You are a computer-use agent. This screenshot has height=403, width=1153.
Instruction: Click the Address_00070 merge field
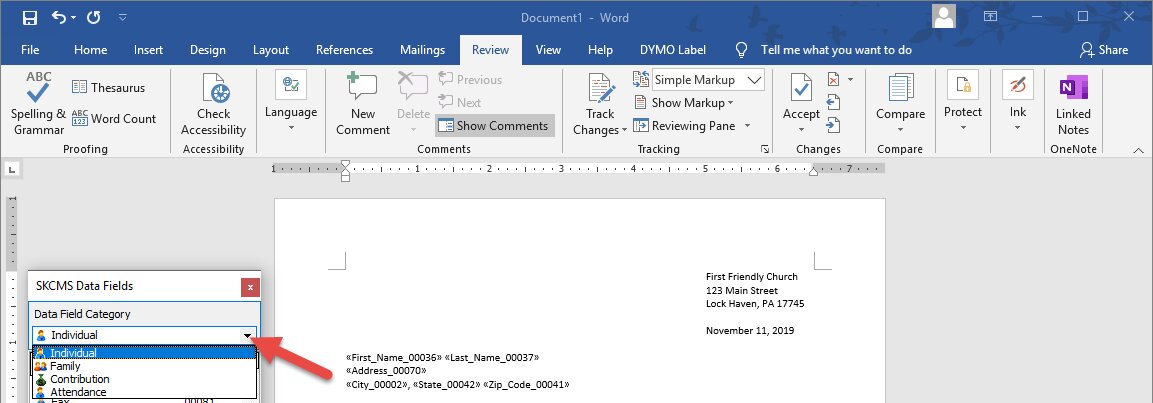(x=386, y=371)
